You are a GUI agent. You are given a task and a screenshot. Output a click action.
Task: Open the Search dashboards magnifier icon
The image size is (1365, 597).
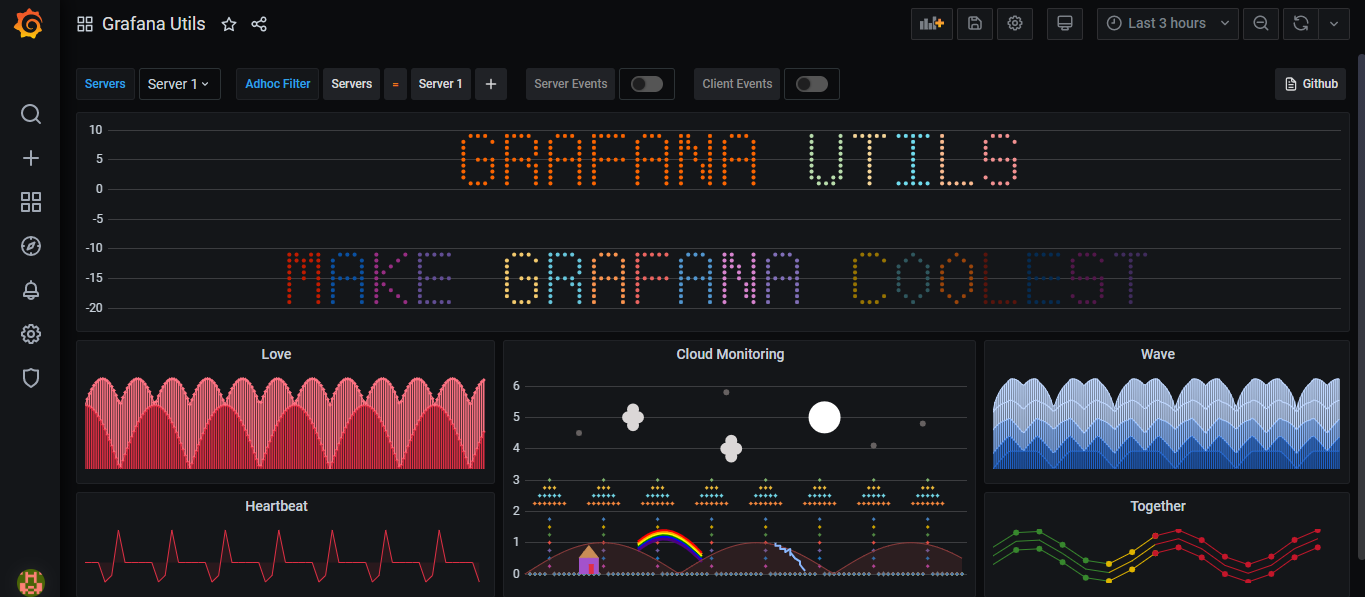[x=31, y=114]
